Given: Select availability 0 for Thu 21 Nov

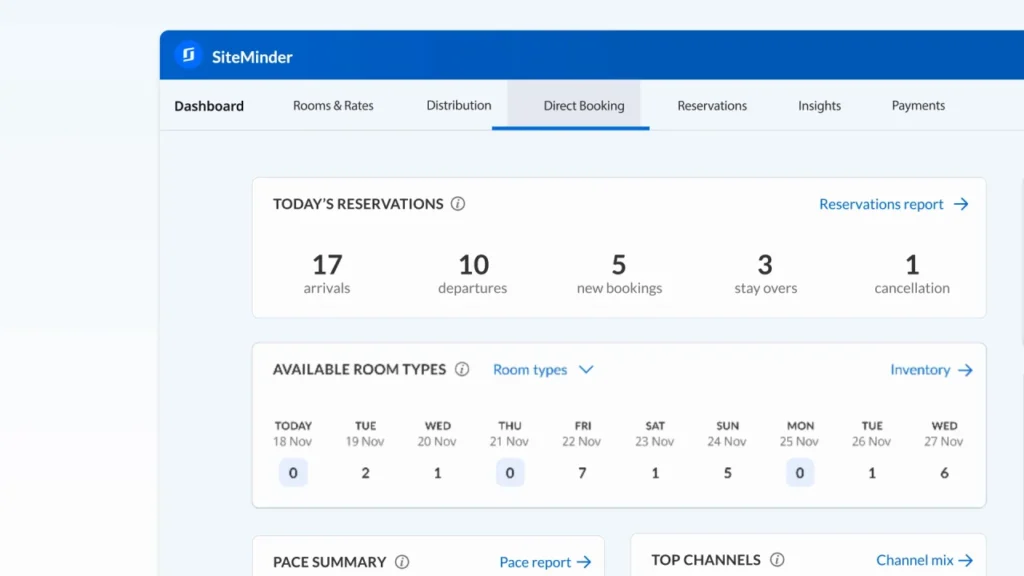Looking at the screenshot, I should tap(510, 473).
